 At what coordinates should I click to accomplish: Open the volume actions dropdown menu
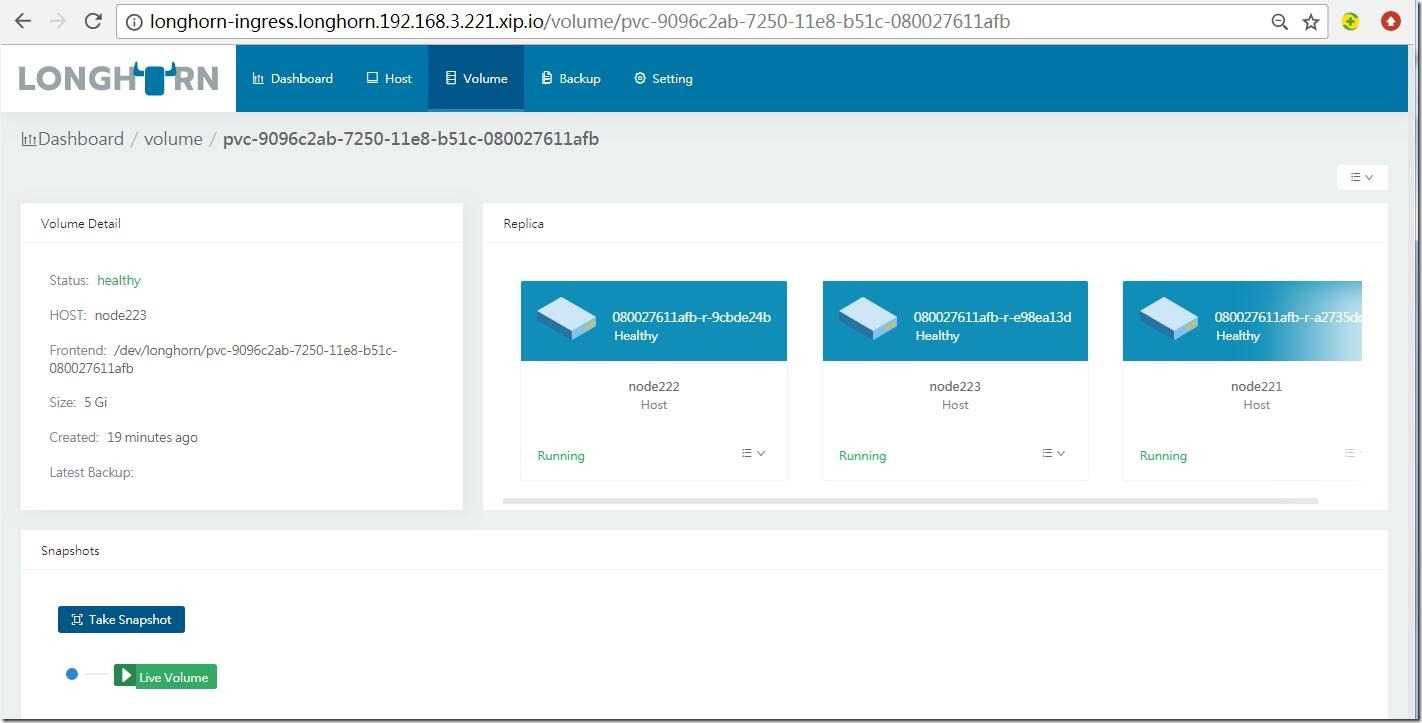[1362, 177]
